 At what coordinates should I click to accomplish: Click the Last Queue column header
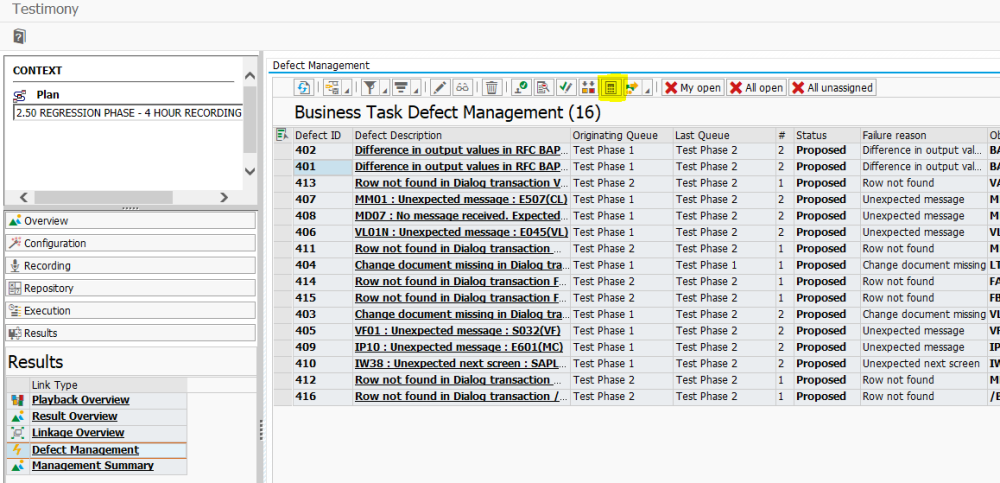pyautogui.click(x=724, y=135)
